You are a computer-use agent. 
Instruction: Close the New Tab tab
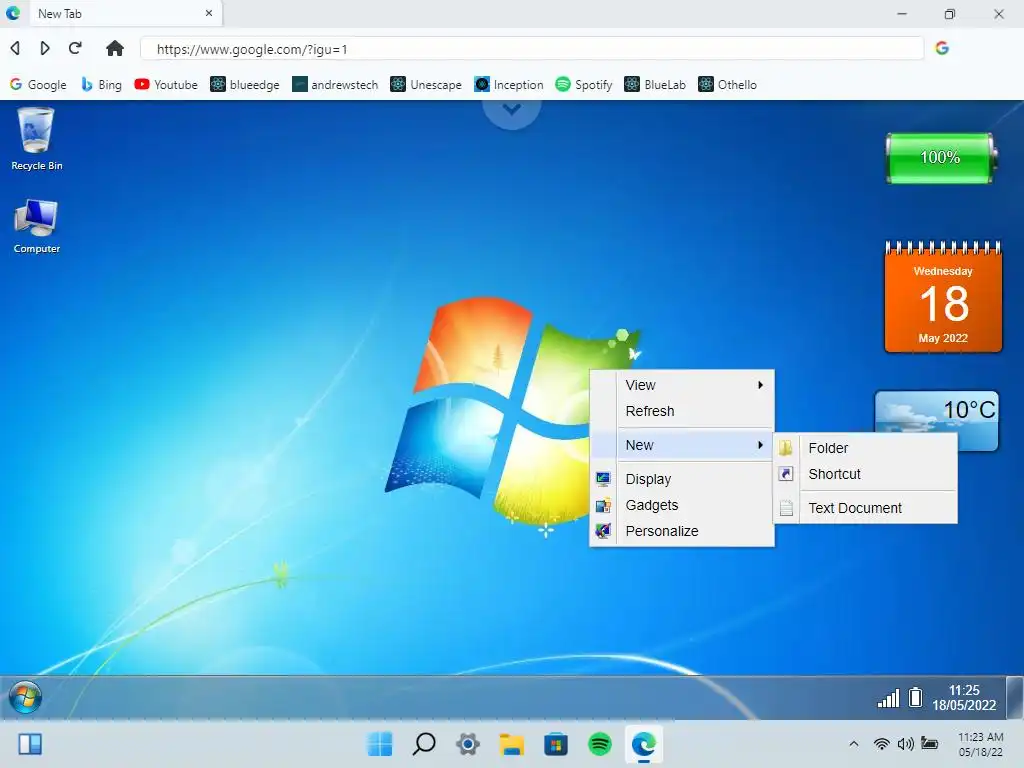click(209, 13)
